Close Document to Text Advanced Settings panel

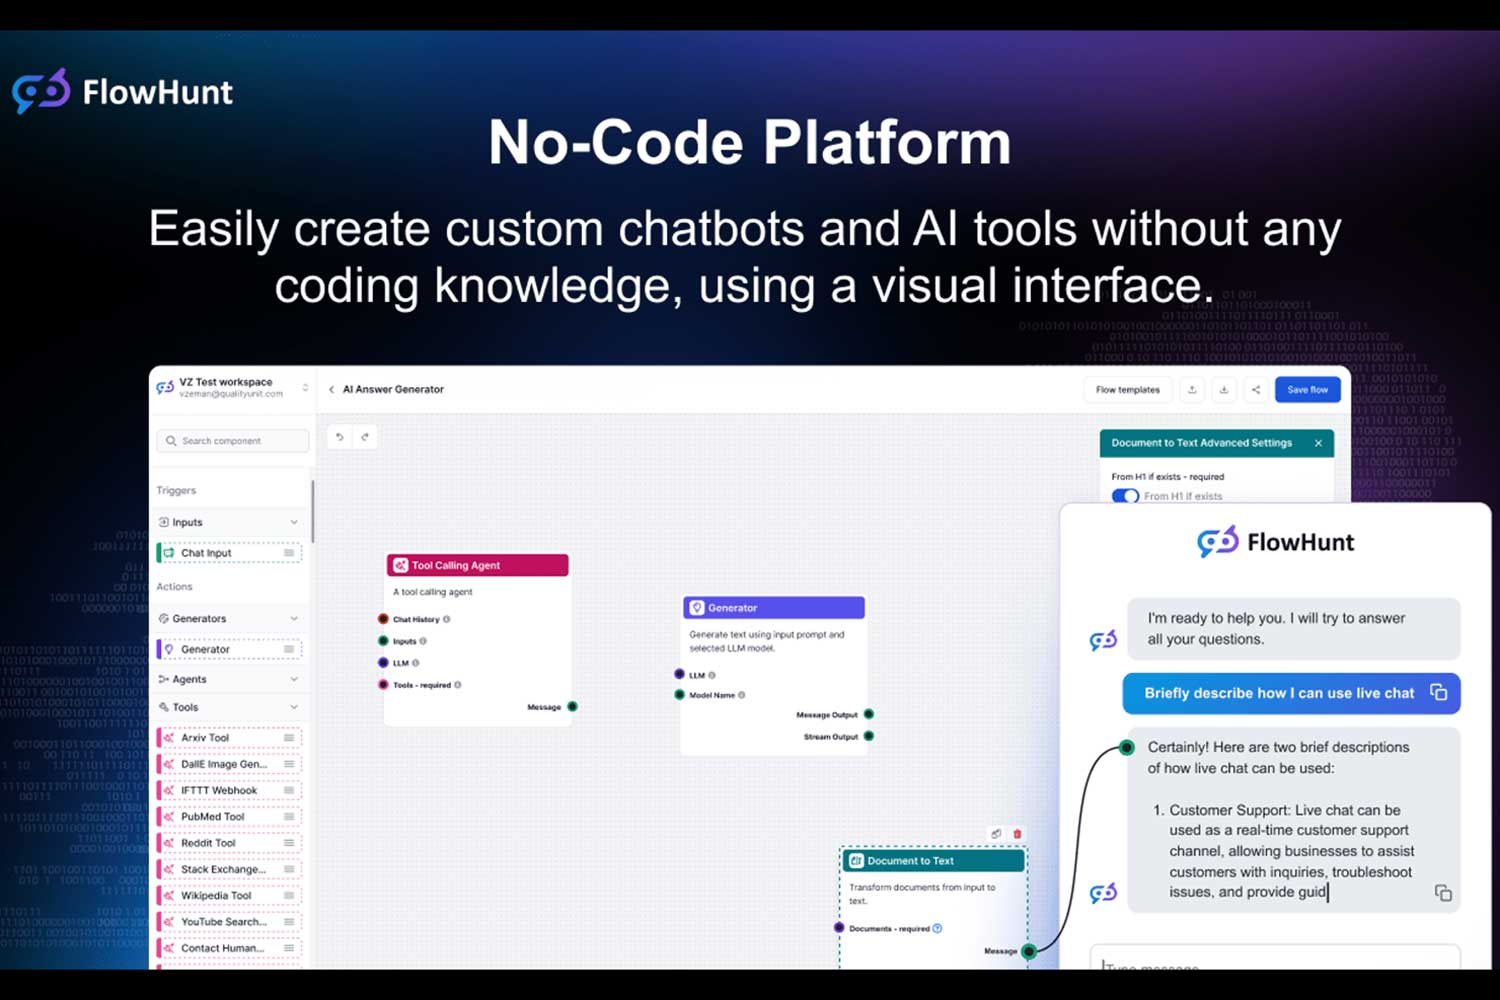coord(1318,443)
